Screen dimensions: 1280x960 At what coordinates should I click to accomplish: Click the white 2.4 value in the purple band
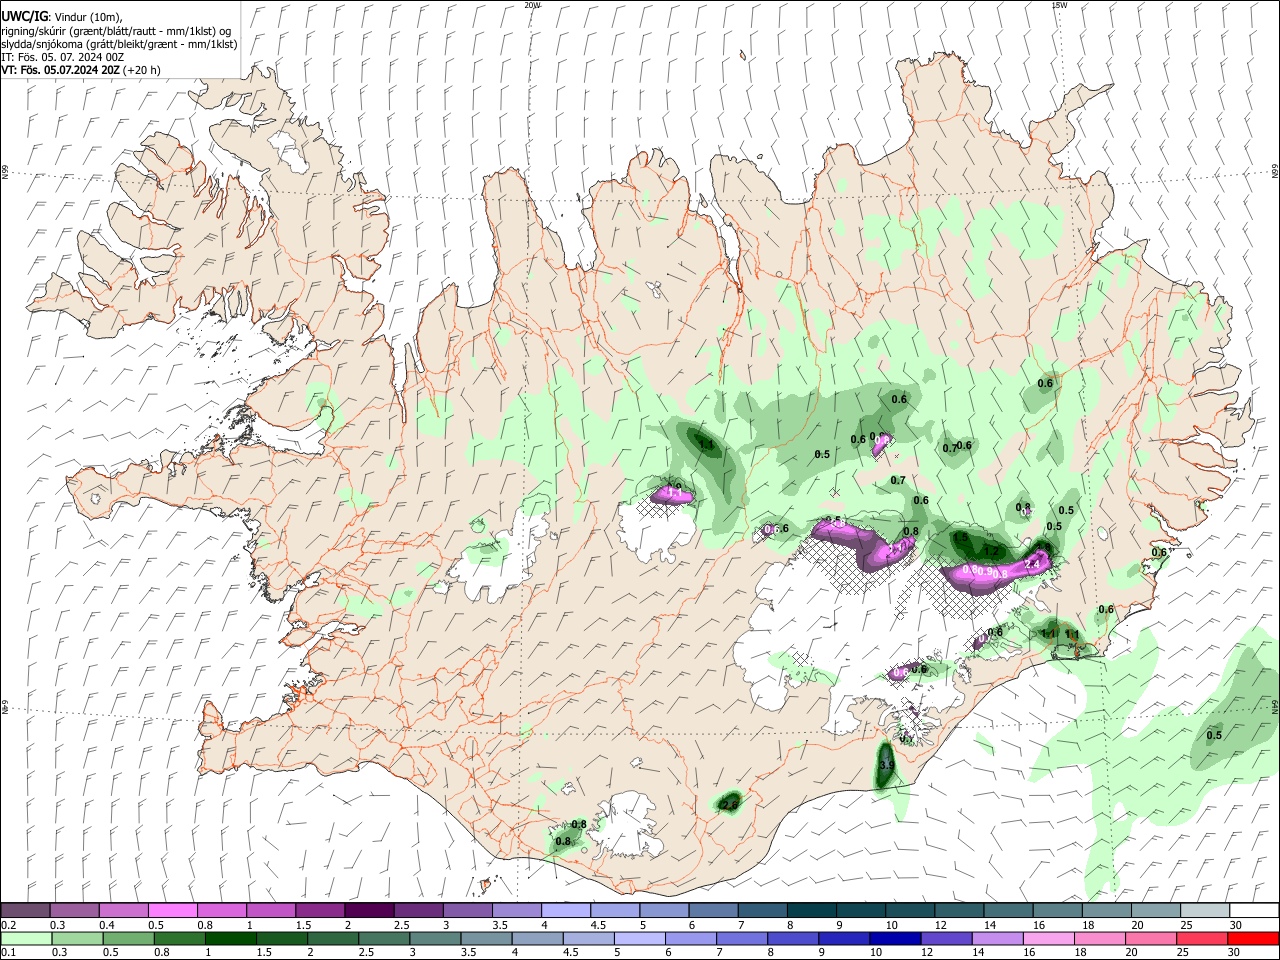click(x=1034, y=565)
